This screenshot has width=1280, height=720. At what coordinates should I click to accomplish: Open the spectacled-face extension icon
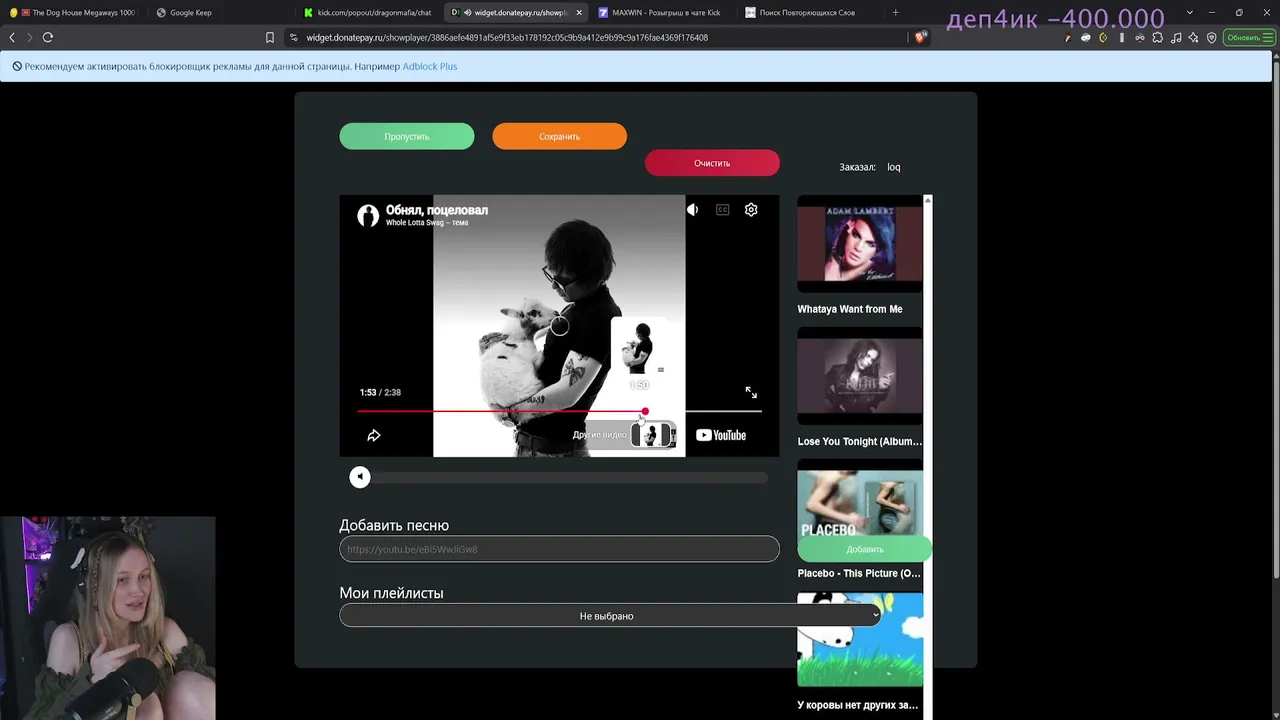[1140, 38]
